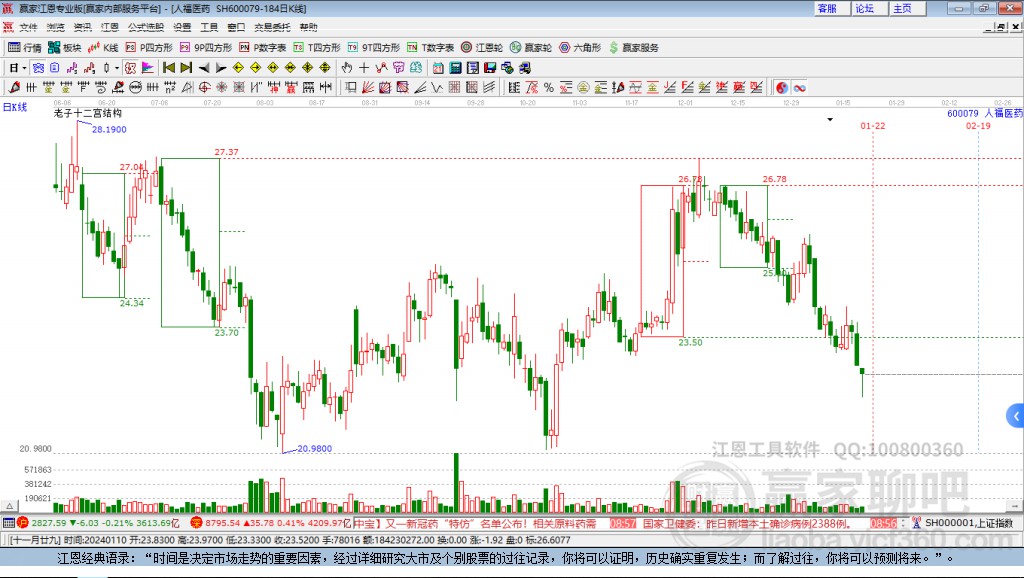Toggle the highlighted 权 price-adjust button
Screen dimensions: 1024x578
(x=131, y=68)
